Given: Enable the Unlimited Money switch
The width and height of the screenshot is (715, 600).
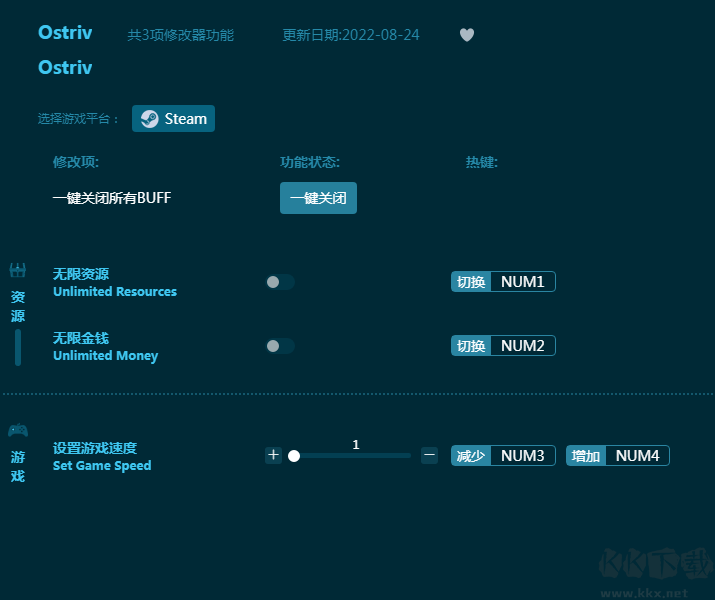Looking at the screenshot, I should coord(280,346).
